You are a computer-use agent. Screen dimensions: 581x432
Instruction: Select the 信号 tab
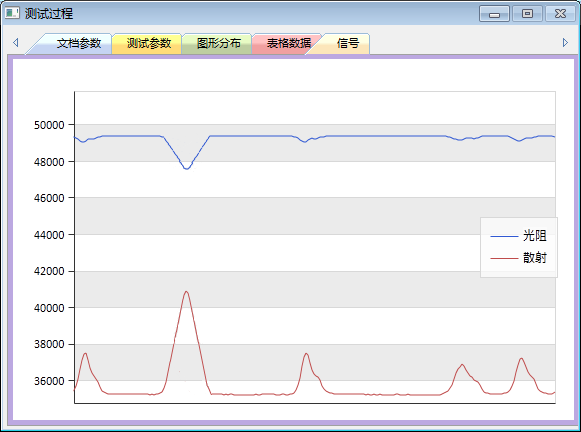click(x=348, y=43)
